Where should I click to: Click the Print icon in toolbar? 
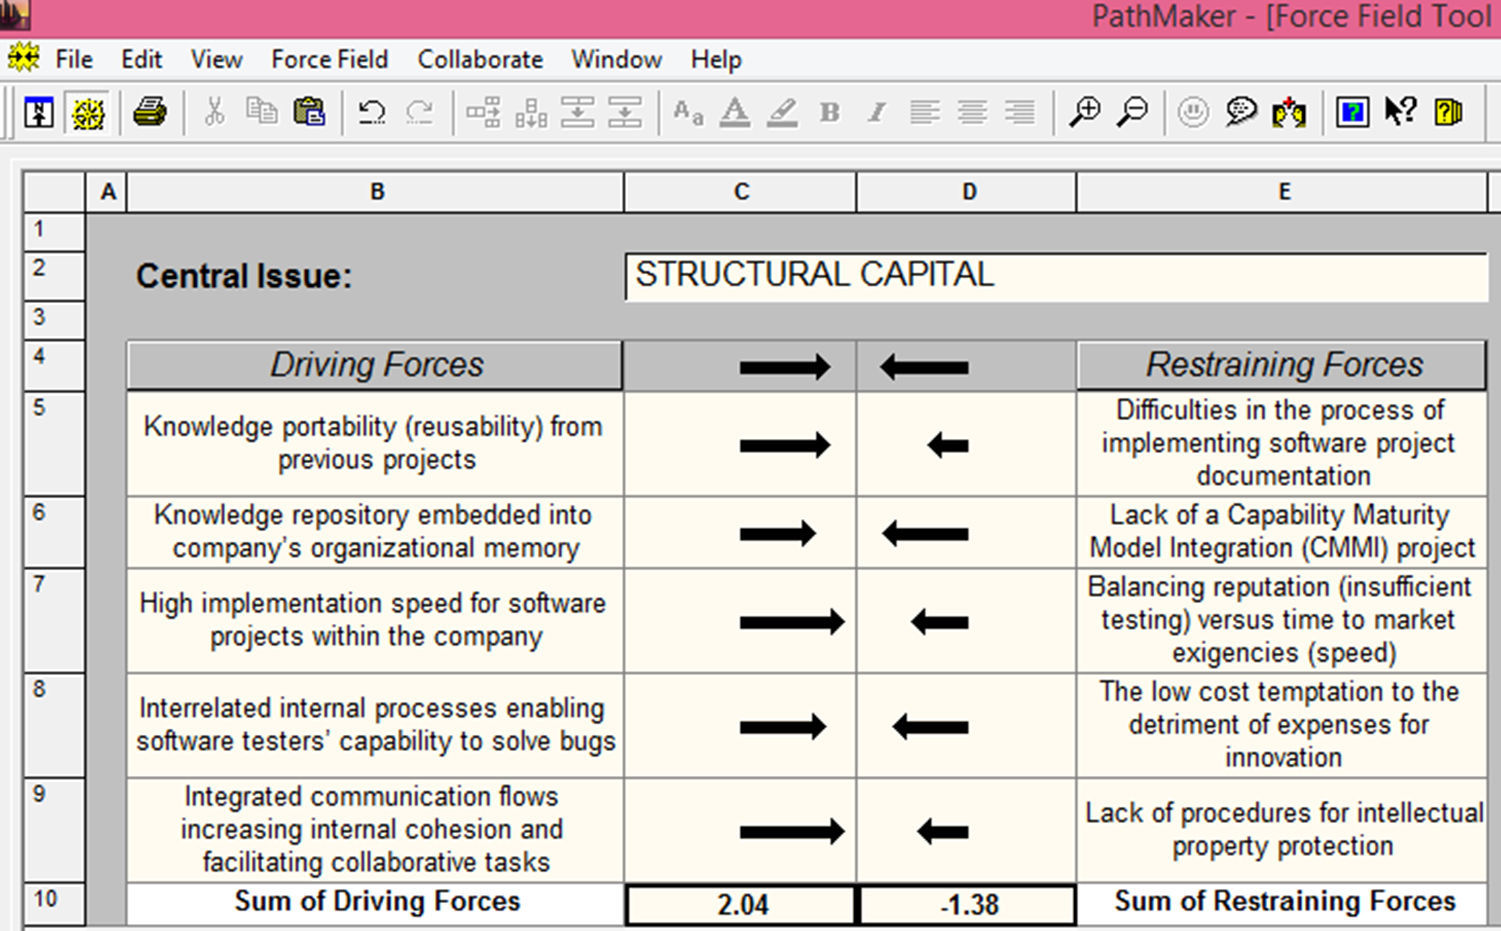pos(150,112)
